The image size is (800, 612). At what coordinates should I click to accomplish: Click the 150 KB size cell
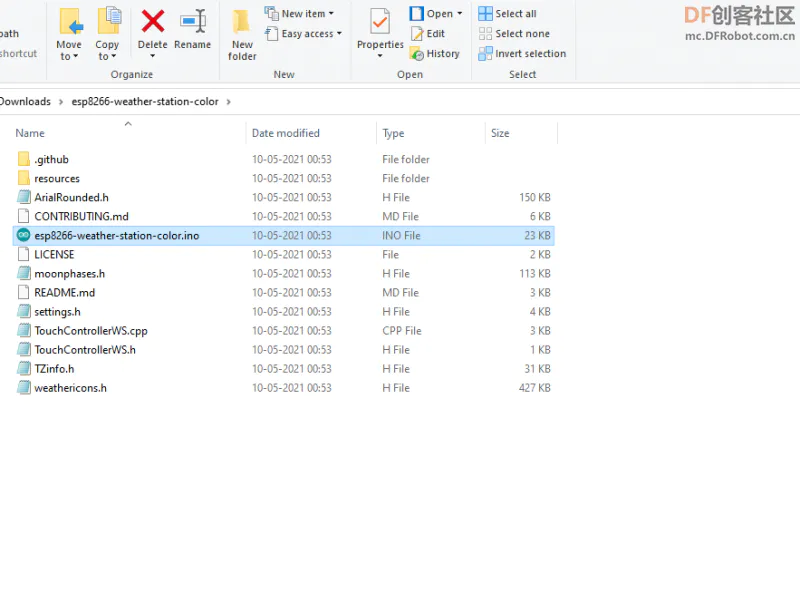535,197
